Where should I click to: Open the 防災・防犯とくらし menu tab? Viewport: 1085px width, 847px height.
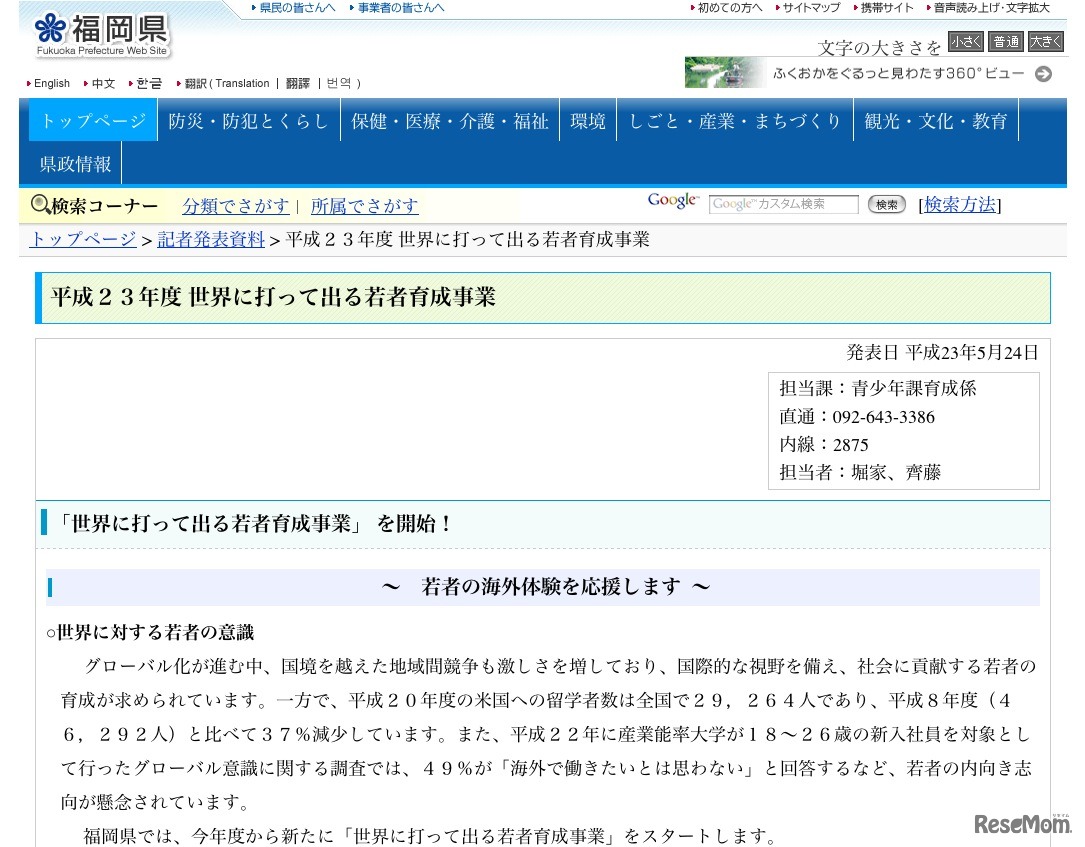click(248, 121)
